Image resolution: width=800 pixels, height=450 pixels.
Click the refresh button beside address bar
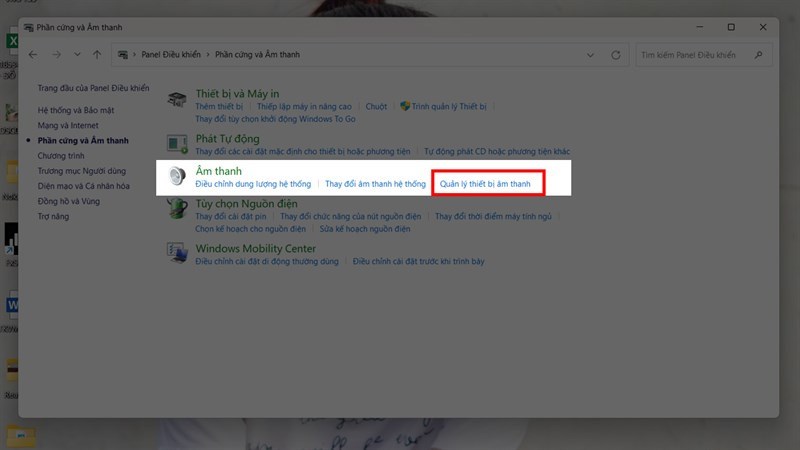(616, 54)
